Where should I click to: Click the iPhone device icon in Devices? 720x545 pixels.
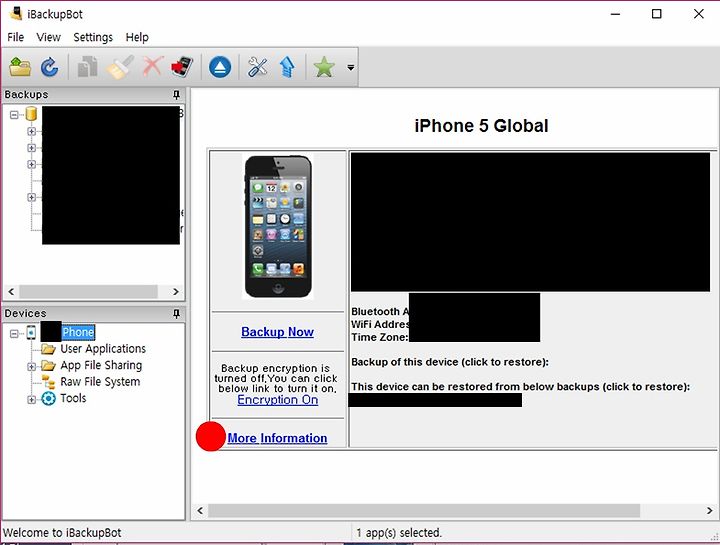click(31, 332)
